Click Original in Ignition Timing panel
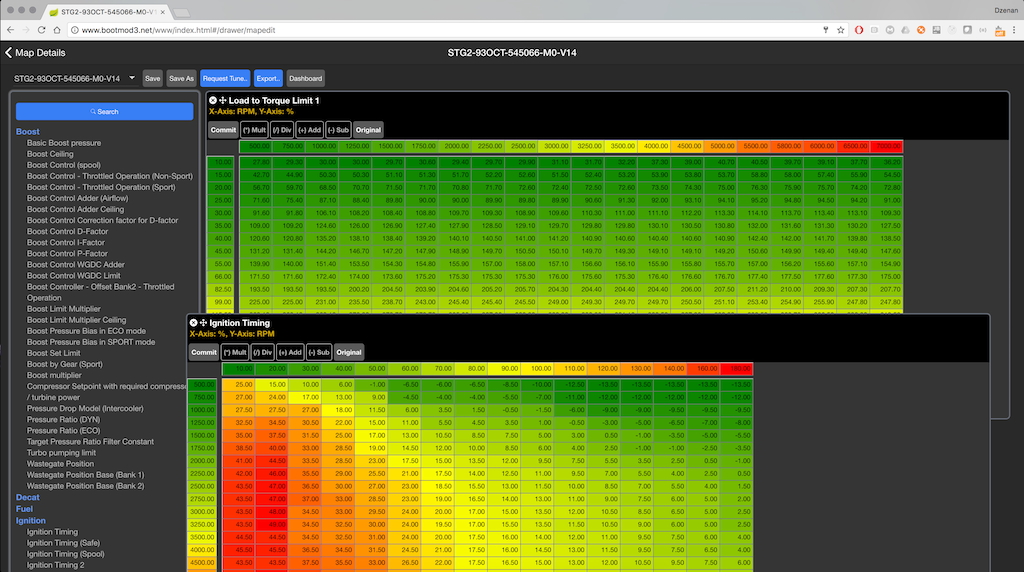The width and height of the screenshot is (1024, 572). pos(348,352)
